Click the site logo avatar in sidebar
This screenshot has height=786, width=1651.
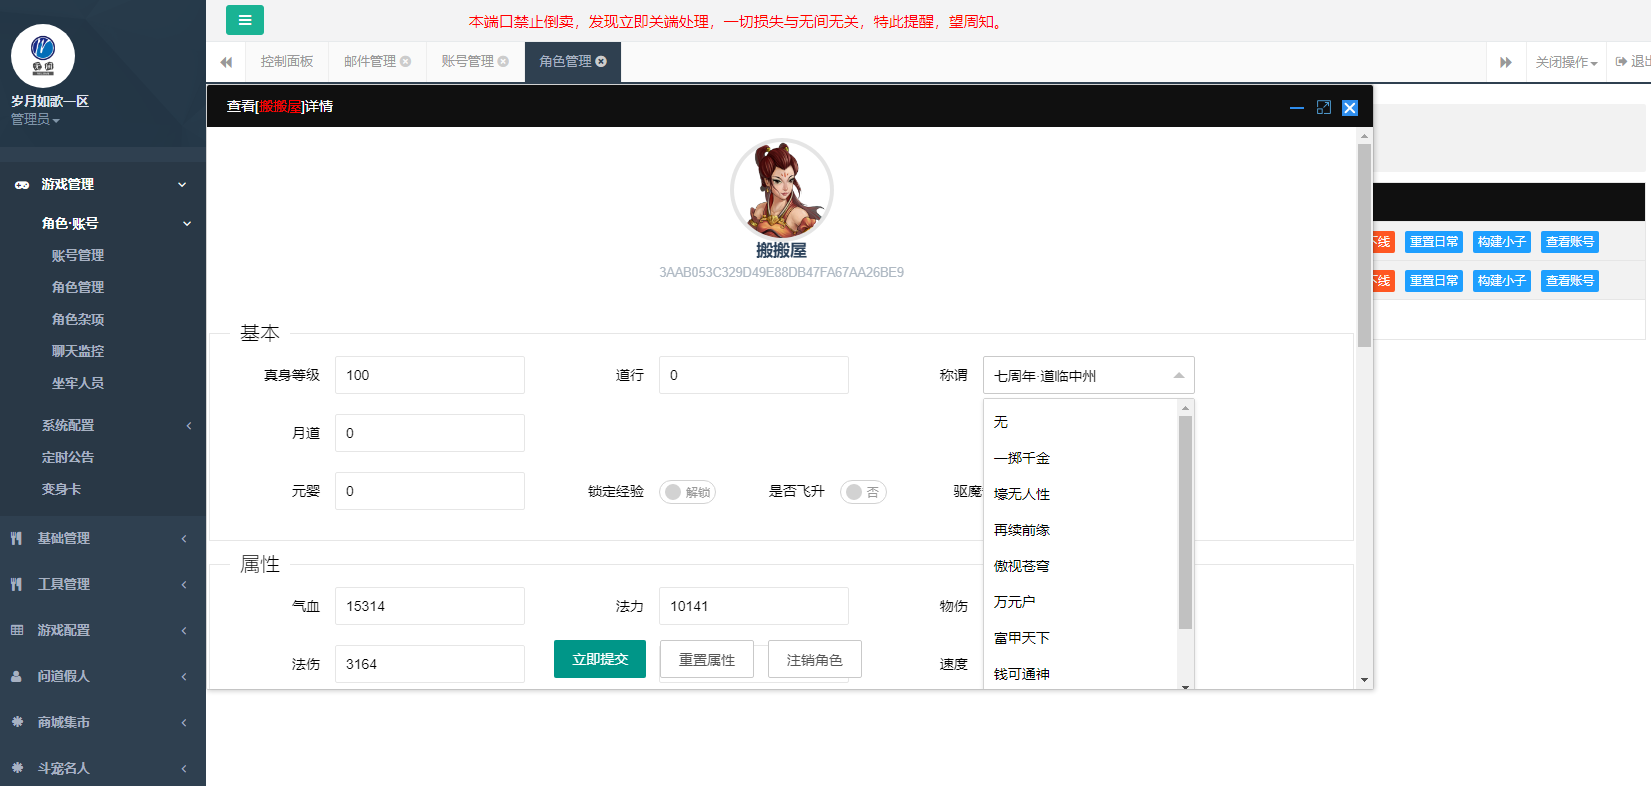point(43,56)
